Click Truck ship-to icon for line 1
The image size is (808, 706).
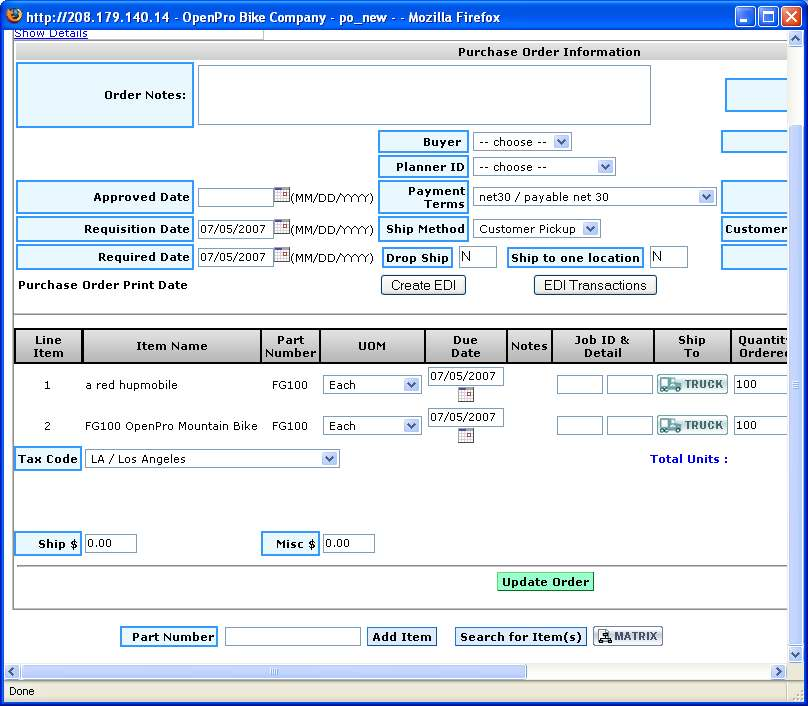point(692,385)
